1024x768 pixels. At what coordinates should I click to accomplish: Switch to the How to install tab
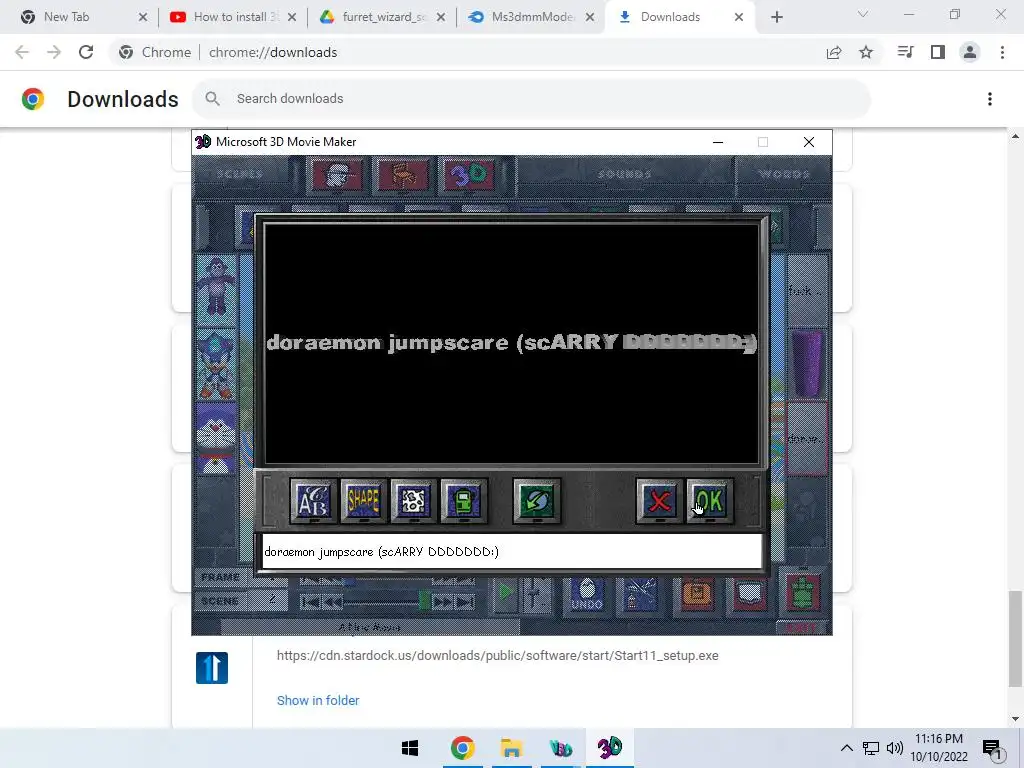coord(236,17)
